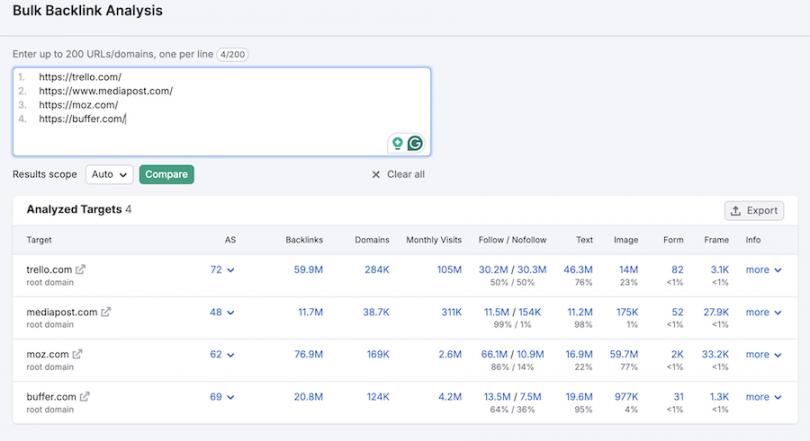
Task: Sort by Monthly Visits column header
Action: click(434, 240)
